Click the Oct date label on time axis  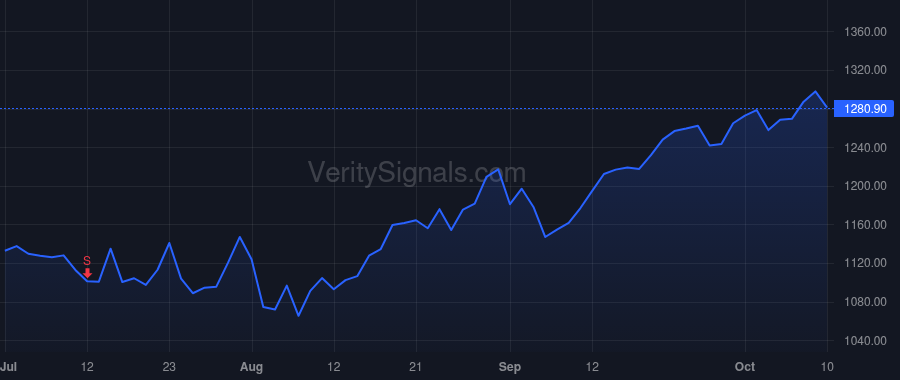pyautogui.click(x=745, y=366)
